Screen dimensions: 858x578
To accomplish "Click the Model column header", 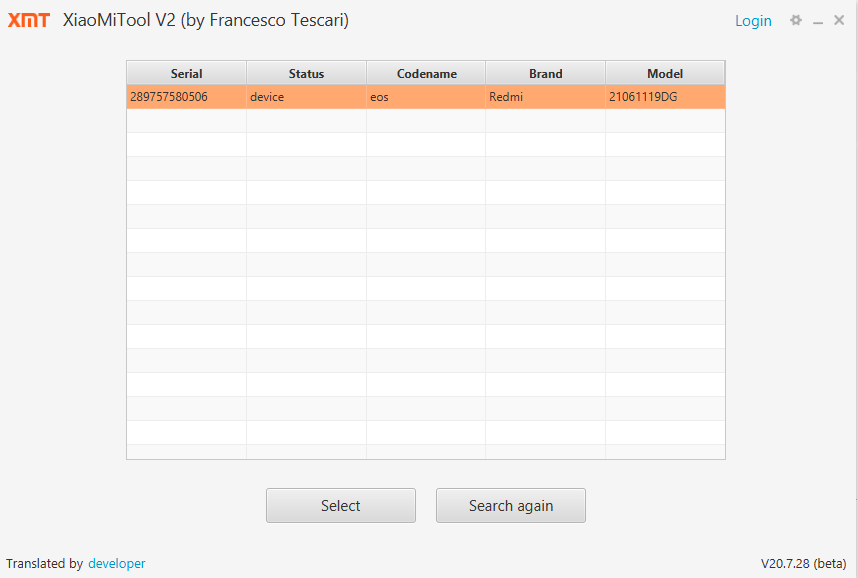I will click(x=665, y=73).
